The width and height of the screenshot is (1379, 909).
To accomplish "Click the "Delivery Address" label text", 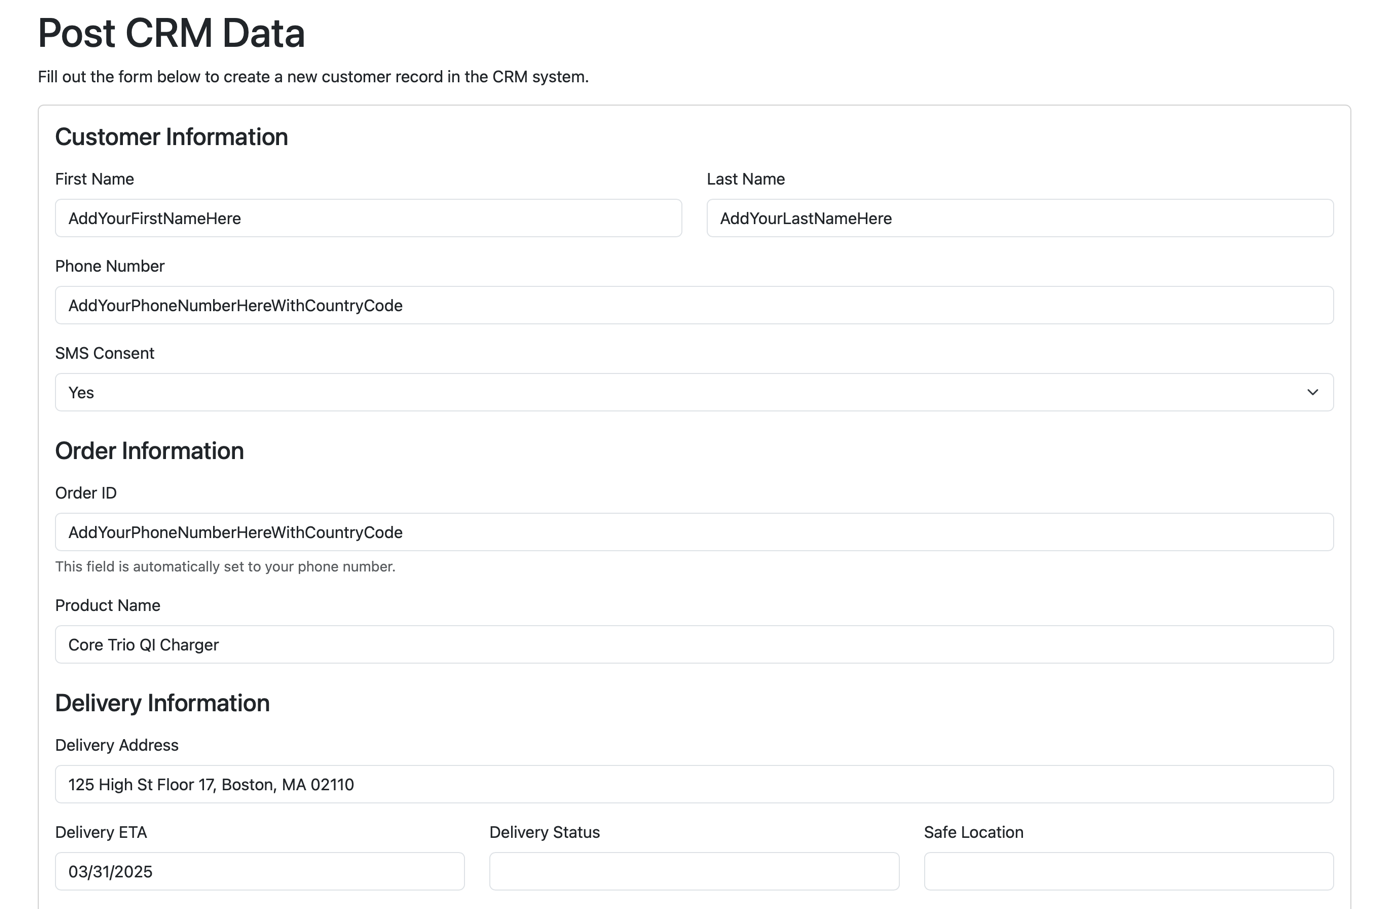I will (116, 745).
